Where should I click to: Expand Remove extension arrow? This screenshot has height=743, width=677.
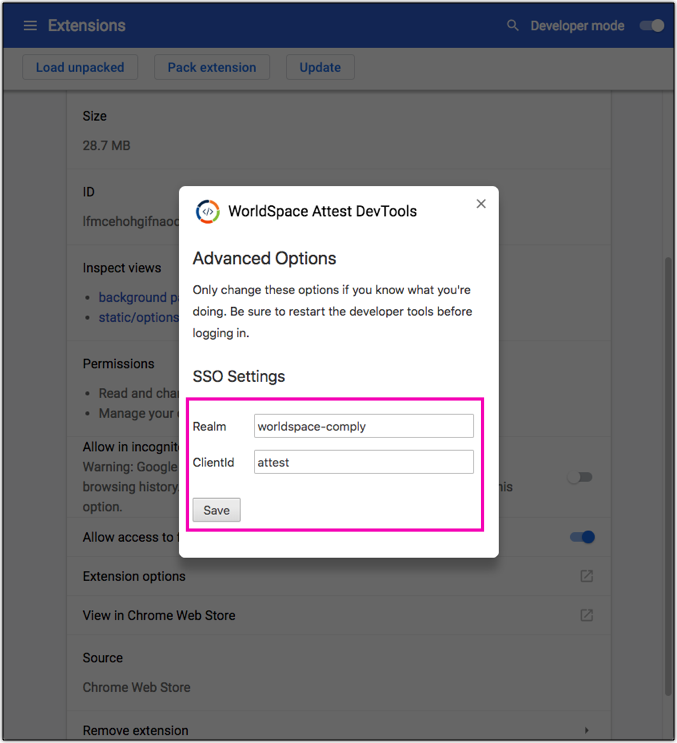(587, 730)
